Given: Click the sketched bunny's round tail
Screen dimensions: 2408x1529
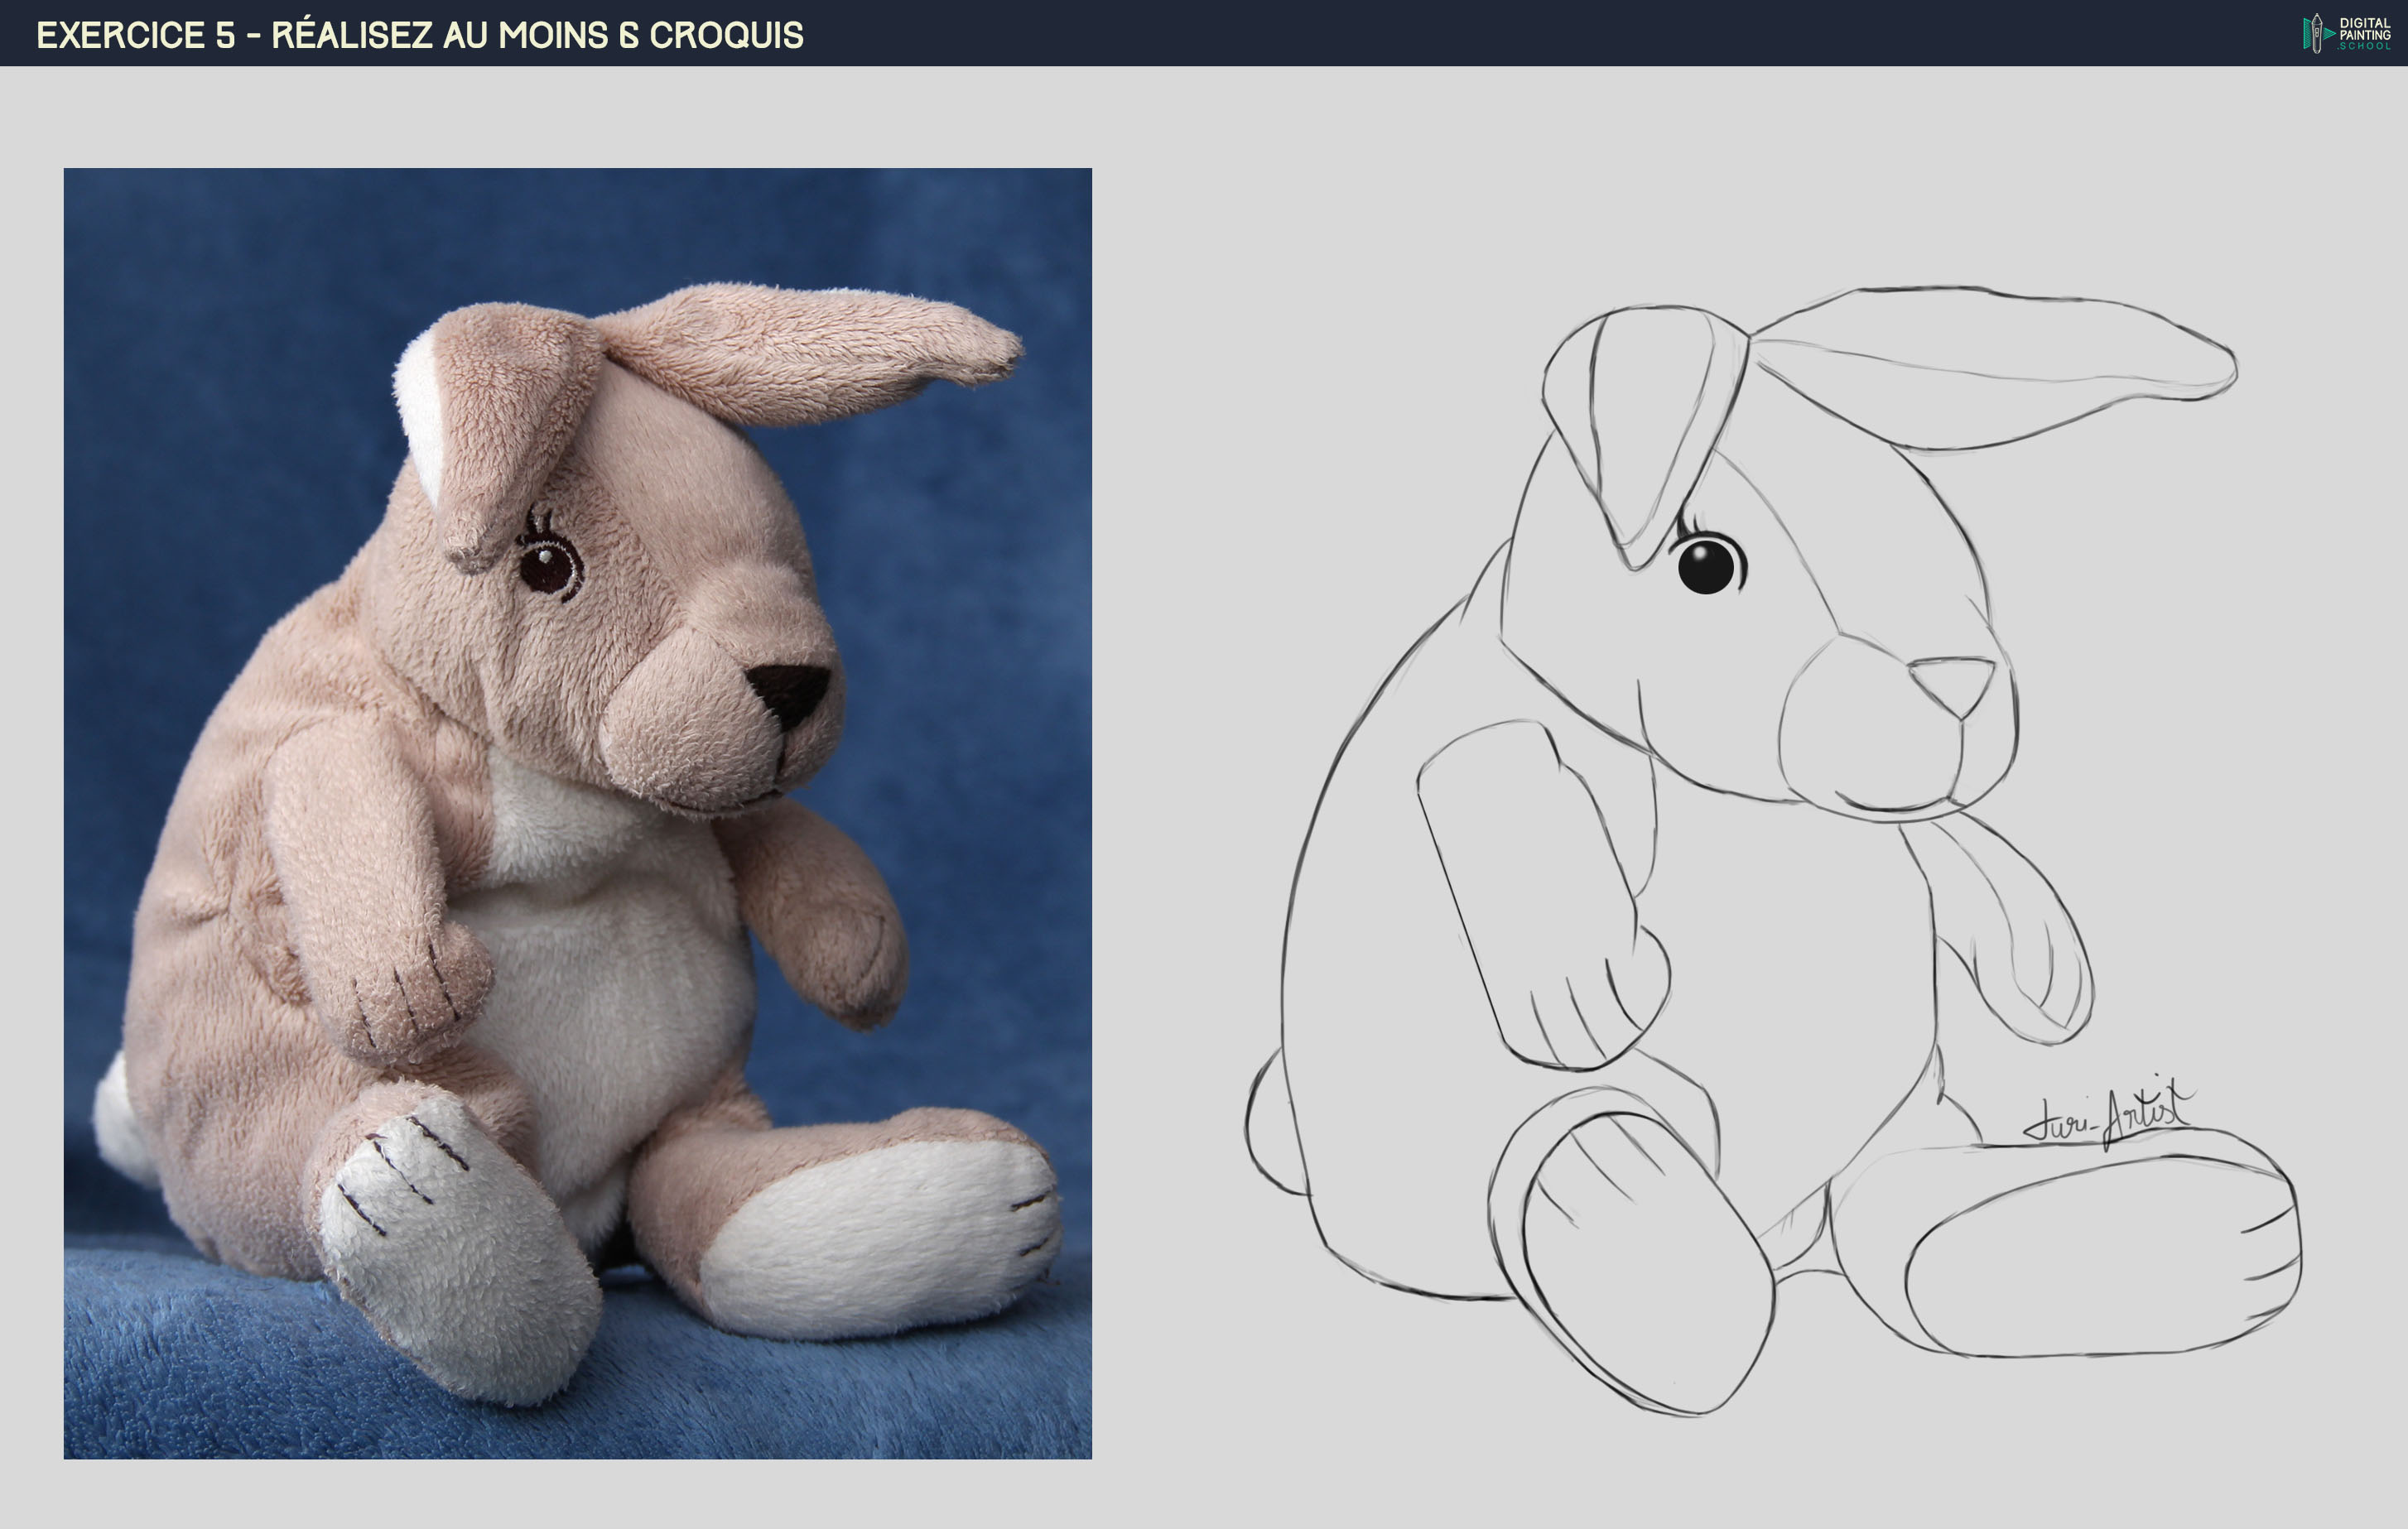Looking at the screenshot, I should pos(1272,1125).
